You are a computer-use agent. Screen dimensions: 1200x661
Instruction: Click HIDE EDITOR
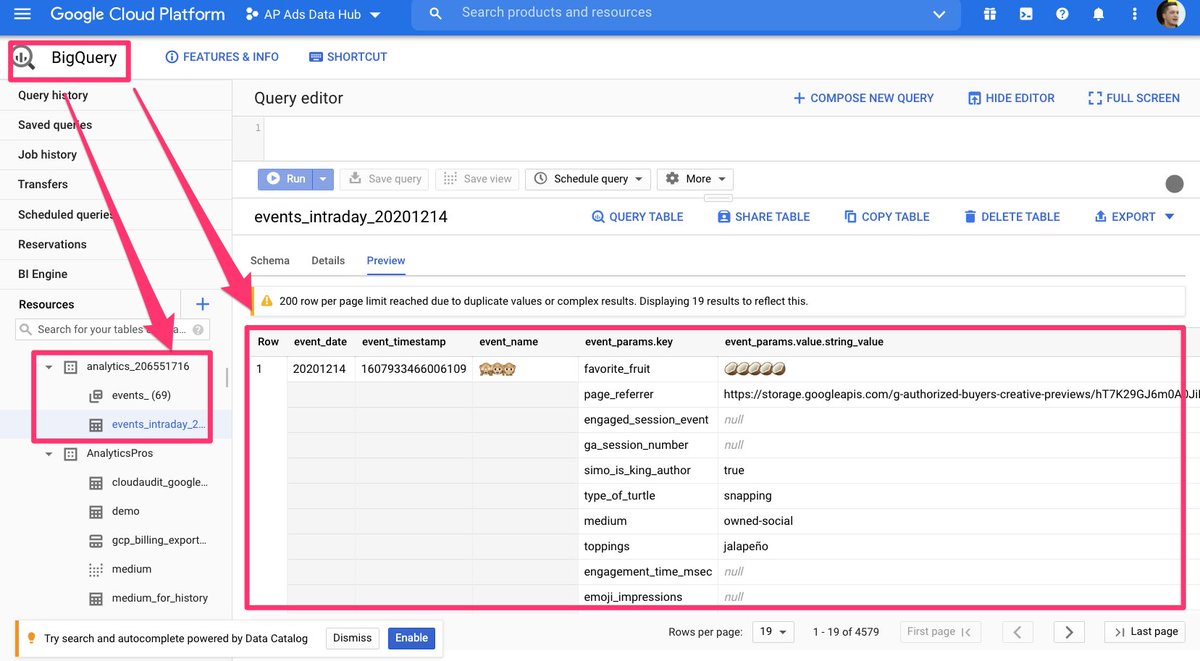[1011, 98]
